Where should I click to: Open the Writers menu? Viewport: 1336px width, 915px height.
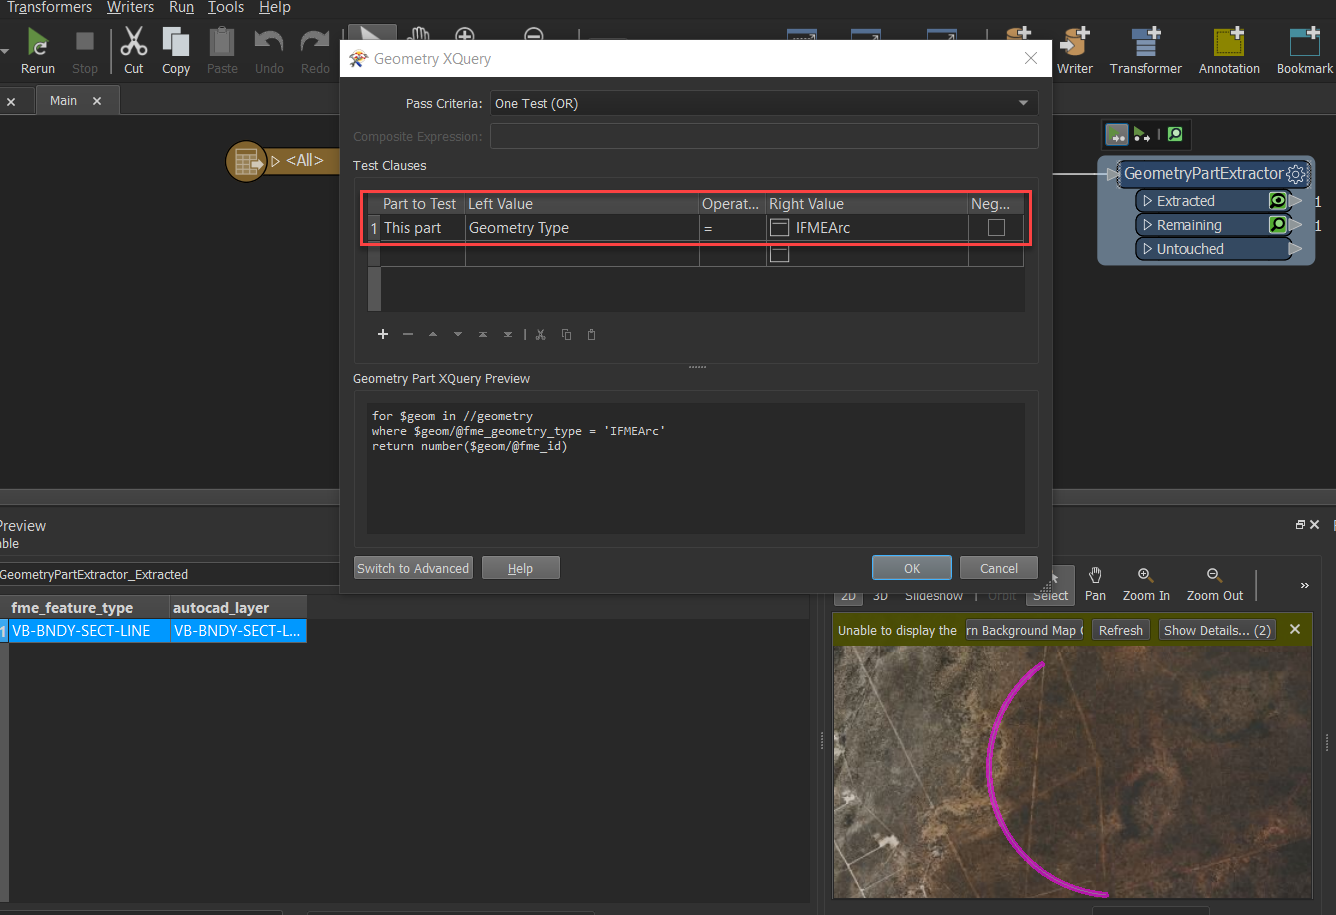tap(130, 8)
